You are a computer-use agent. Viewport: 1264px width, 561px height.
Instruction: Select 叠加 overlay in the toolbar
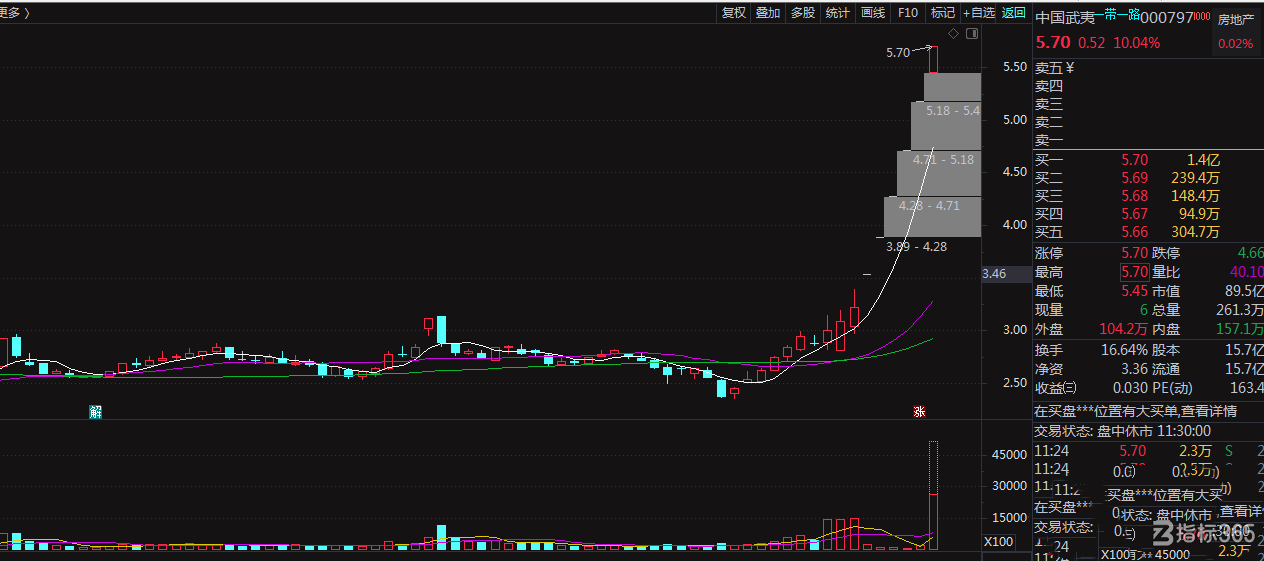[768, 13]
